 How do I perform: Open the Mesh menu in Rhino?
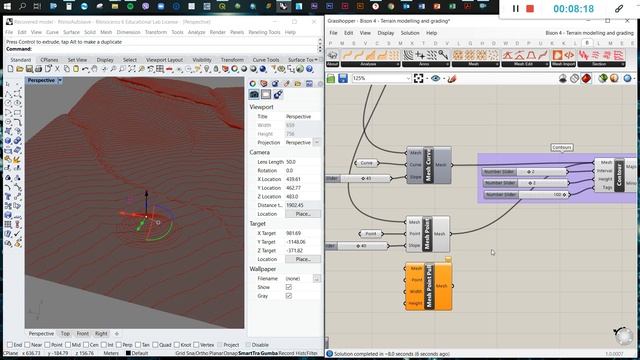click(x=106, y=32)
